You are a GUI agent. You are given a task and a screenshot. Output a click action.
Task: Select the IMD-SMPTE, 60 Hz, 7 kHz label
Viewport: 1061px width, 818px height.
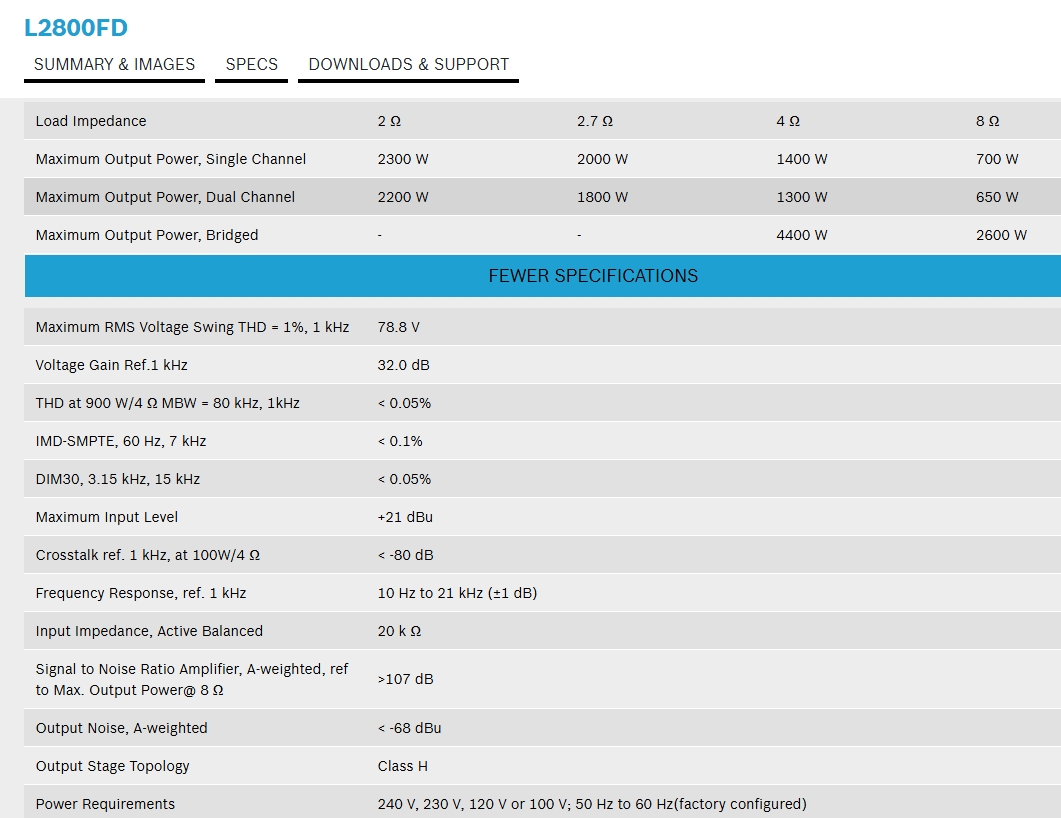[120, 441]
